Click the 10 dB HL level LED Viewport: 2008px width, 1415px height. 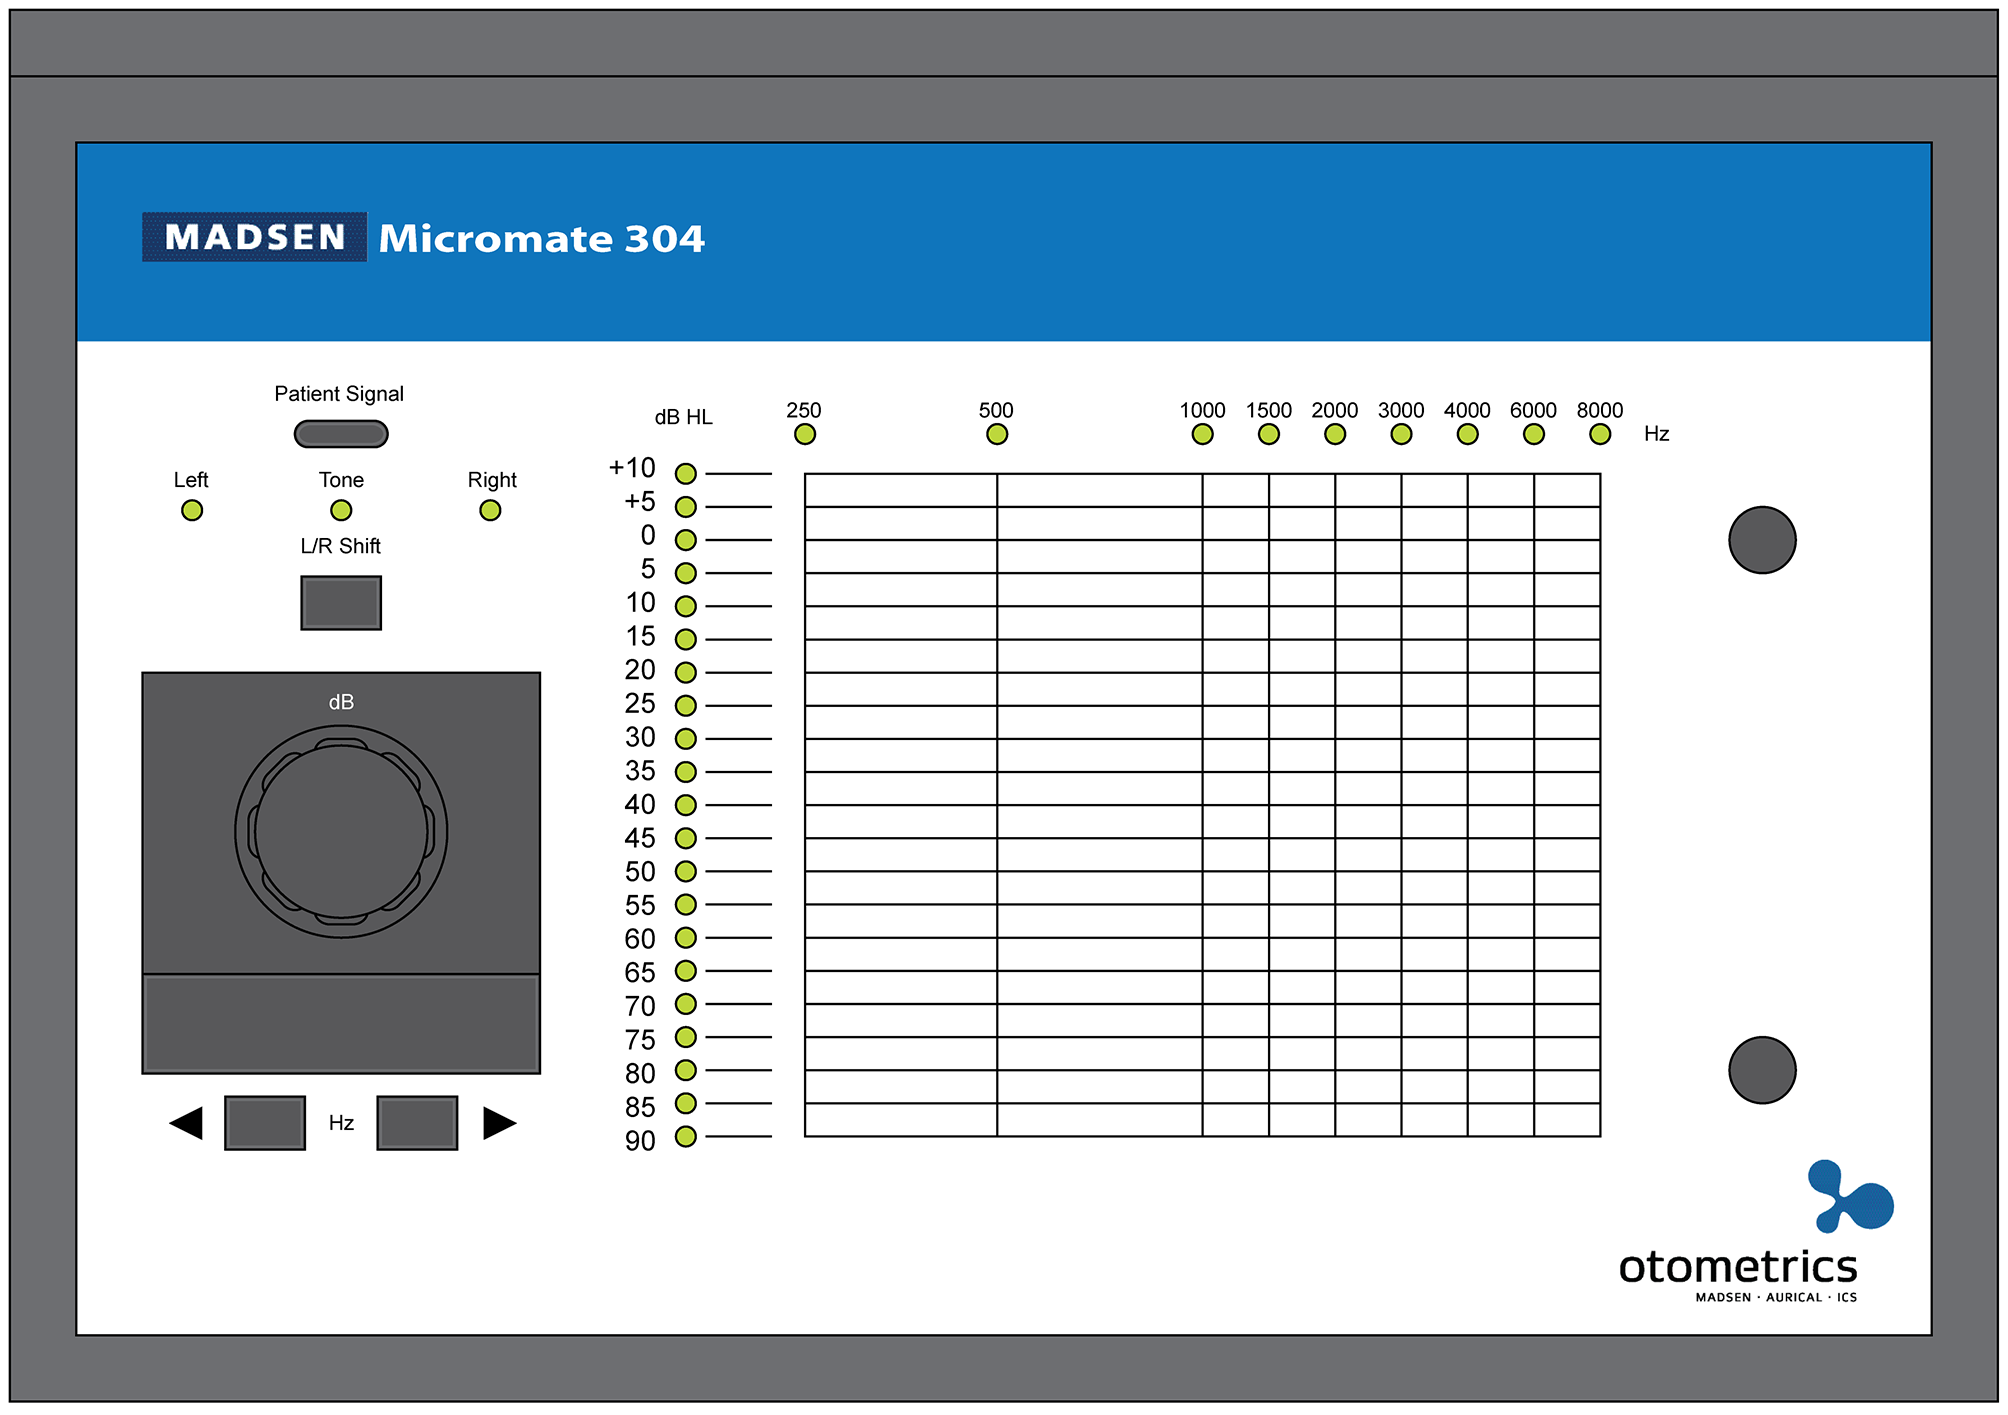coord(686,606)
